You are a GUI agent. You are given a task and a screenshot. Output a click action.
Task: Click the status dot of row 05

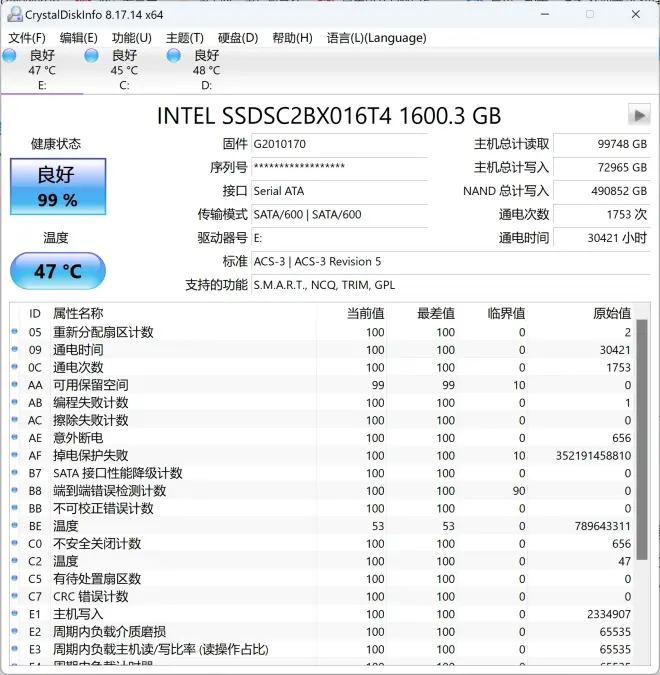tap(15, 331)
